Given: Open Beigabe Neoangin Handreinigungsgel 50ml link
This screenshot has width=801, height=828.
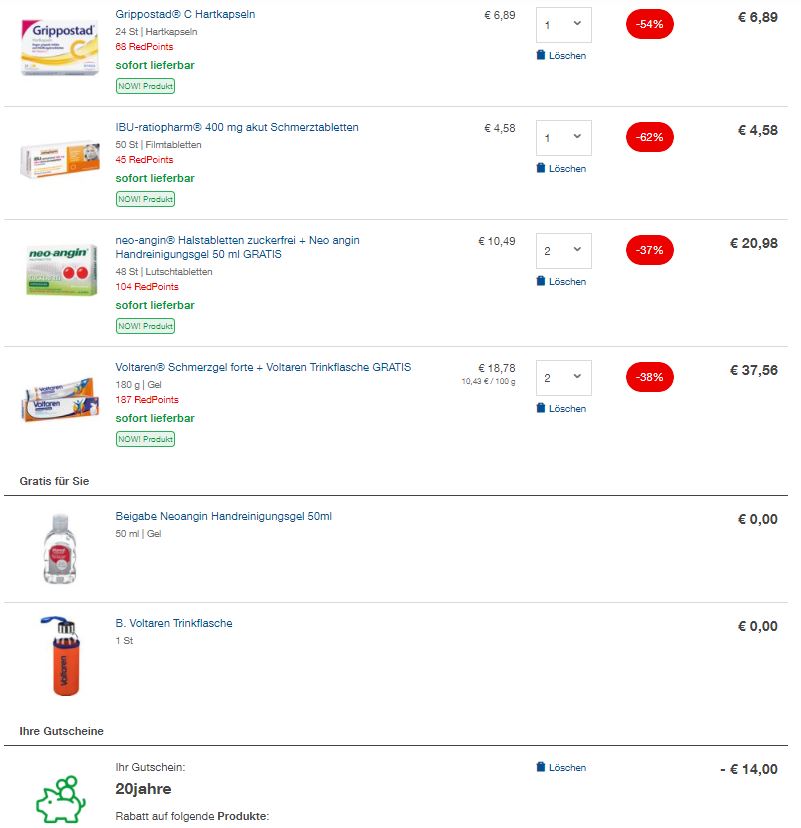Looking at the screenshot, I should click(x=223, y=516).
